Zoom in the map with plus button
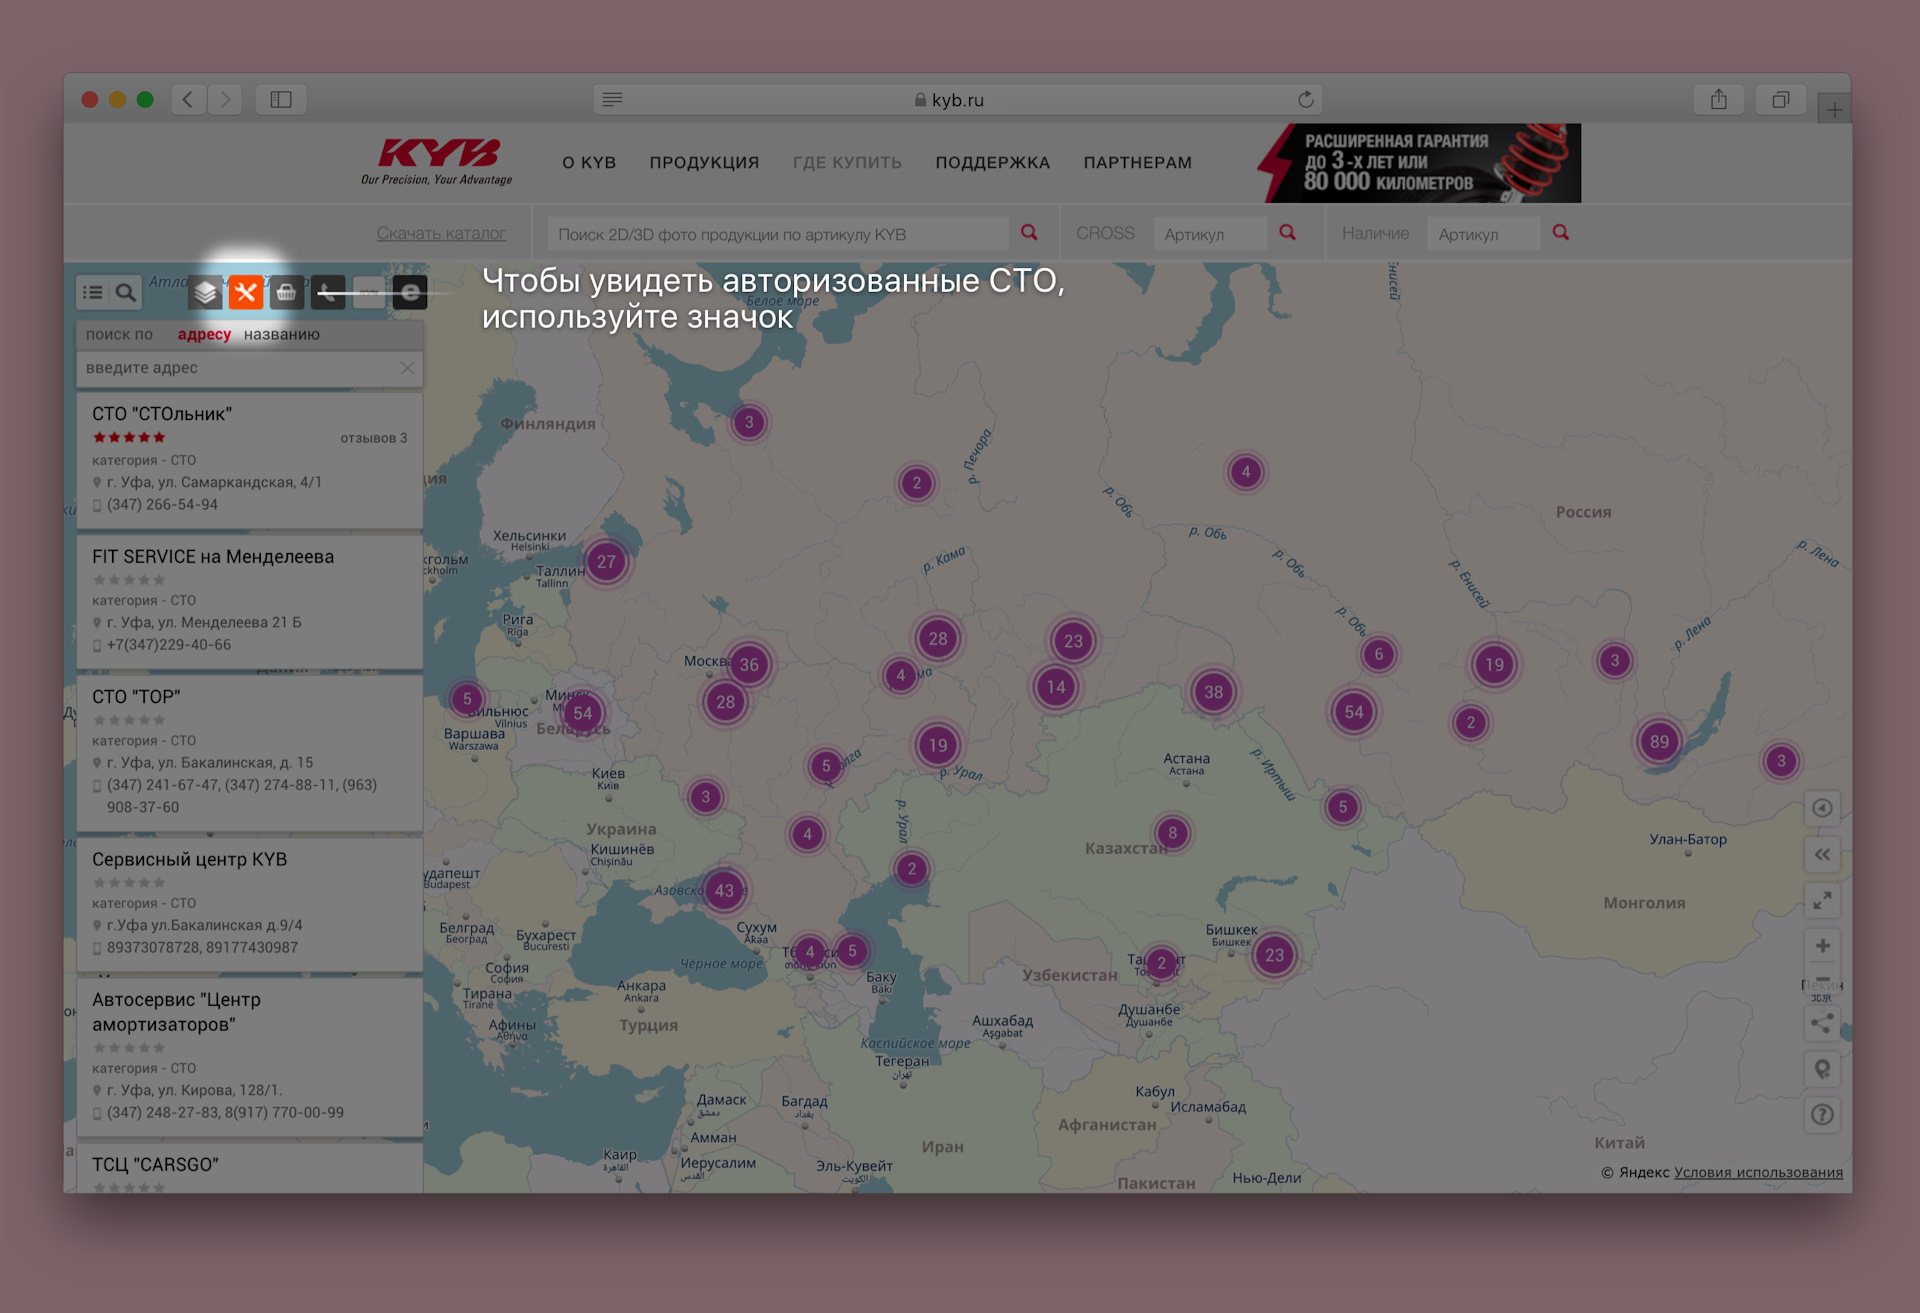 click(1822, 945)
